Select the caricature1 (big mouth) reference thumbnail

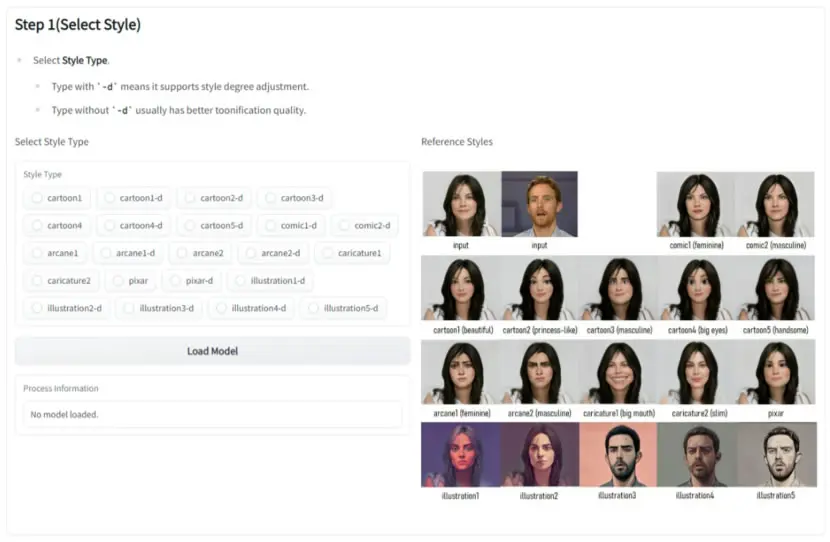coord(618,372)
